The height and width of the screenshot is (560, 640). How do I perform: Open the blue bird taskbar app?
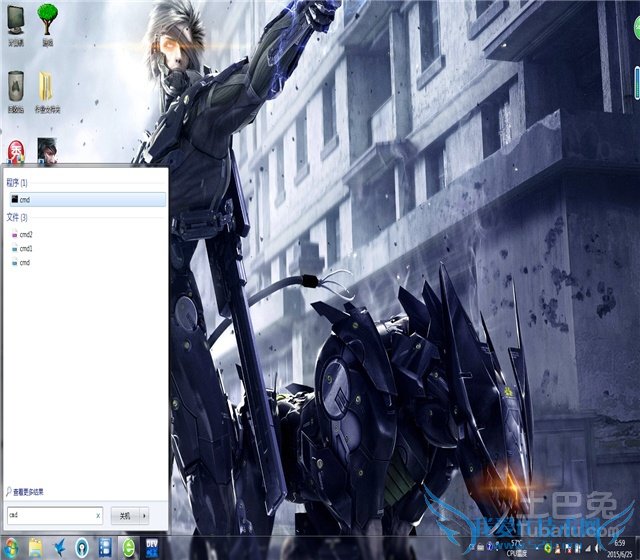pos(60,548)
